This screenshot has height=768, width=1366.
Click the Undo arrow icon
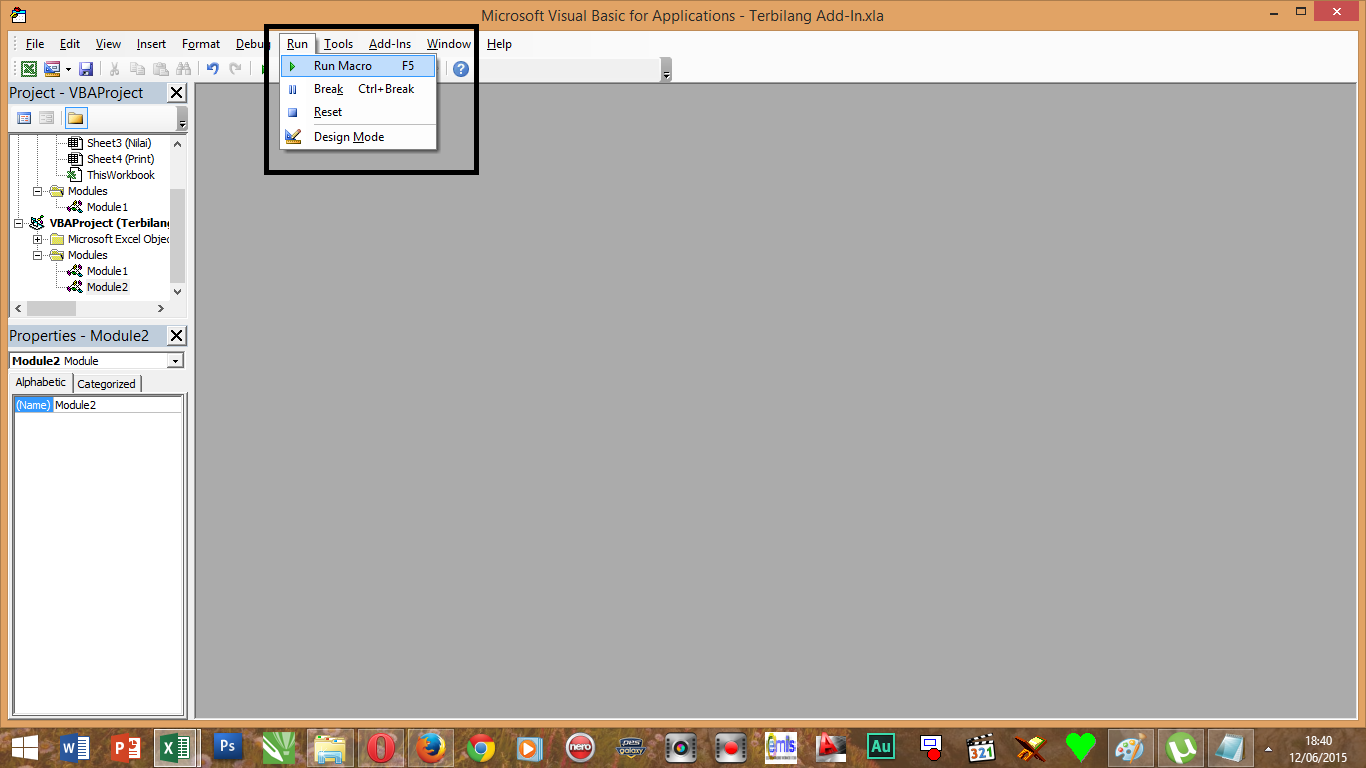tap(212, 69)
